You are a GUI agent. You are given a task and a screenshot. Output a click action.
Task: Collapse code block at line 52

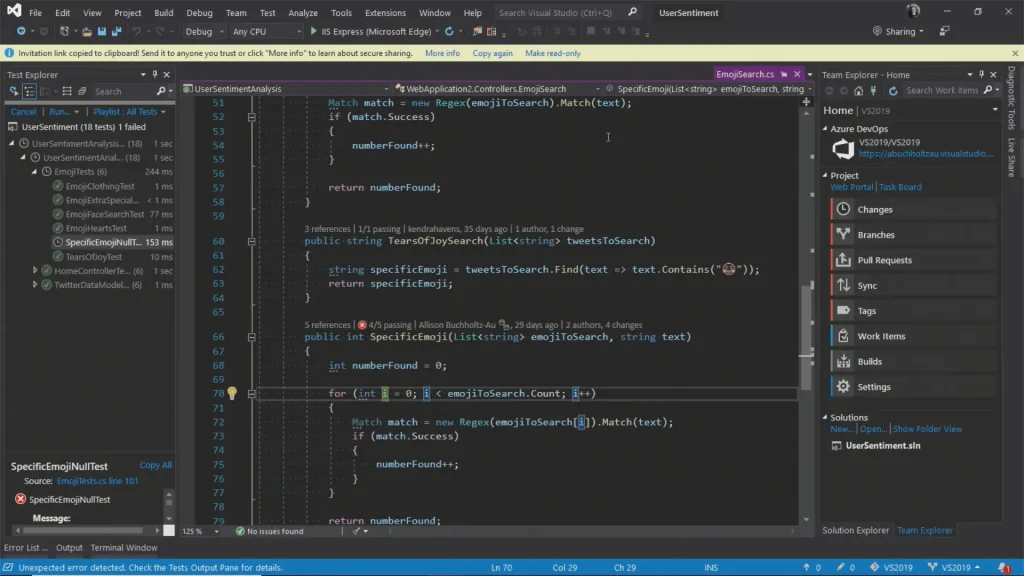(x=251, y=117)
